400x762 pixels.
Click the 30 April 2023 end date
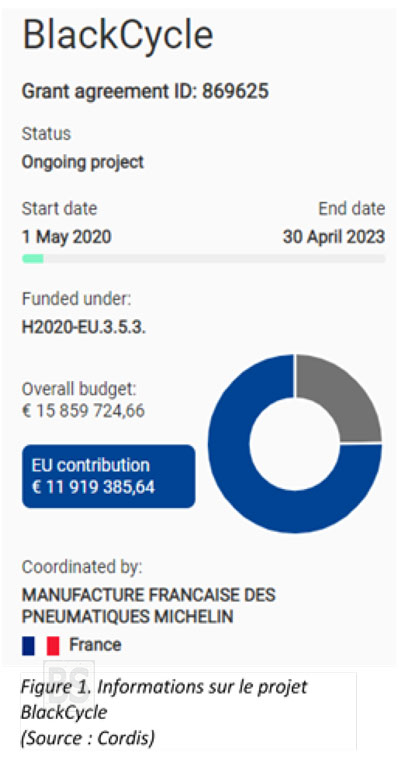334,237
